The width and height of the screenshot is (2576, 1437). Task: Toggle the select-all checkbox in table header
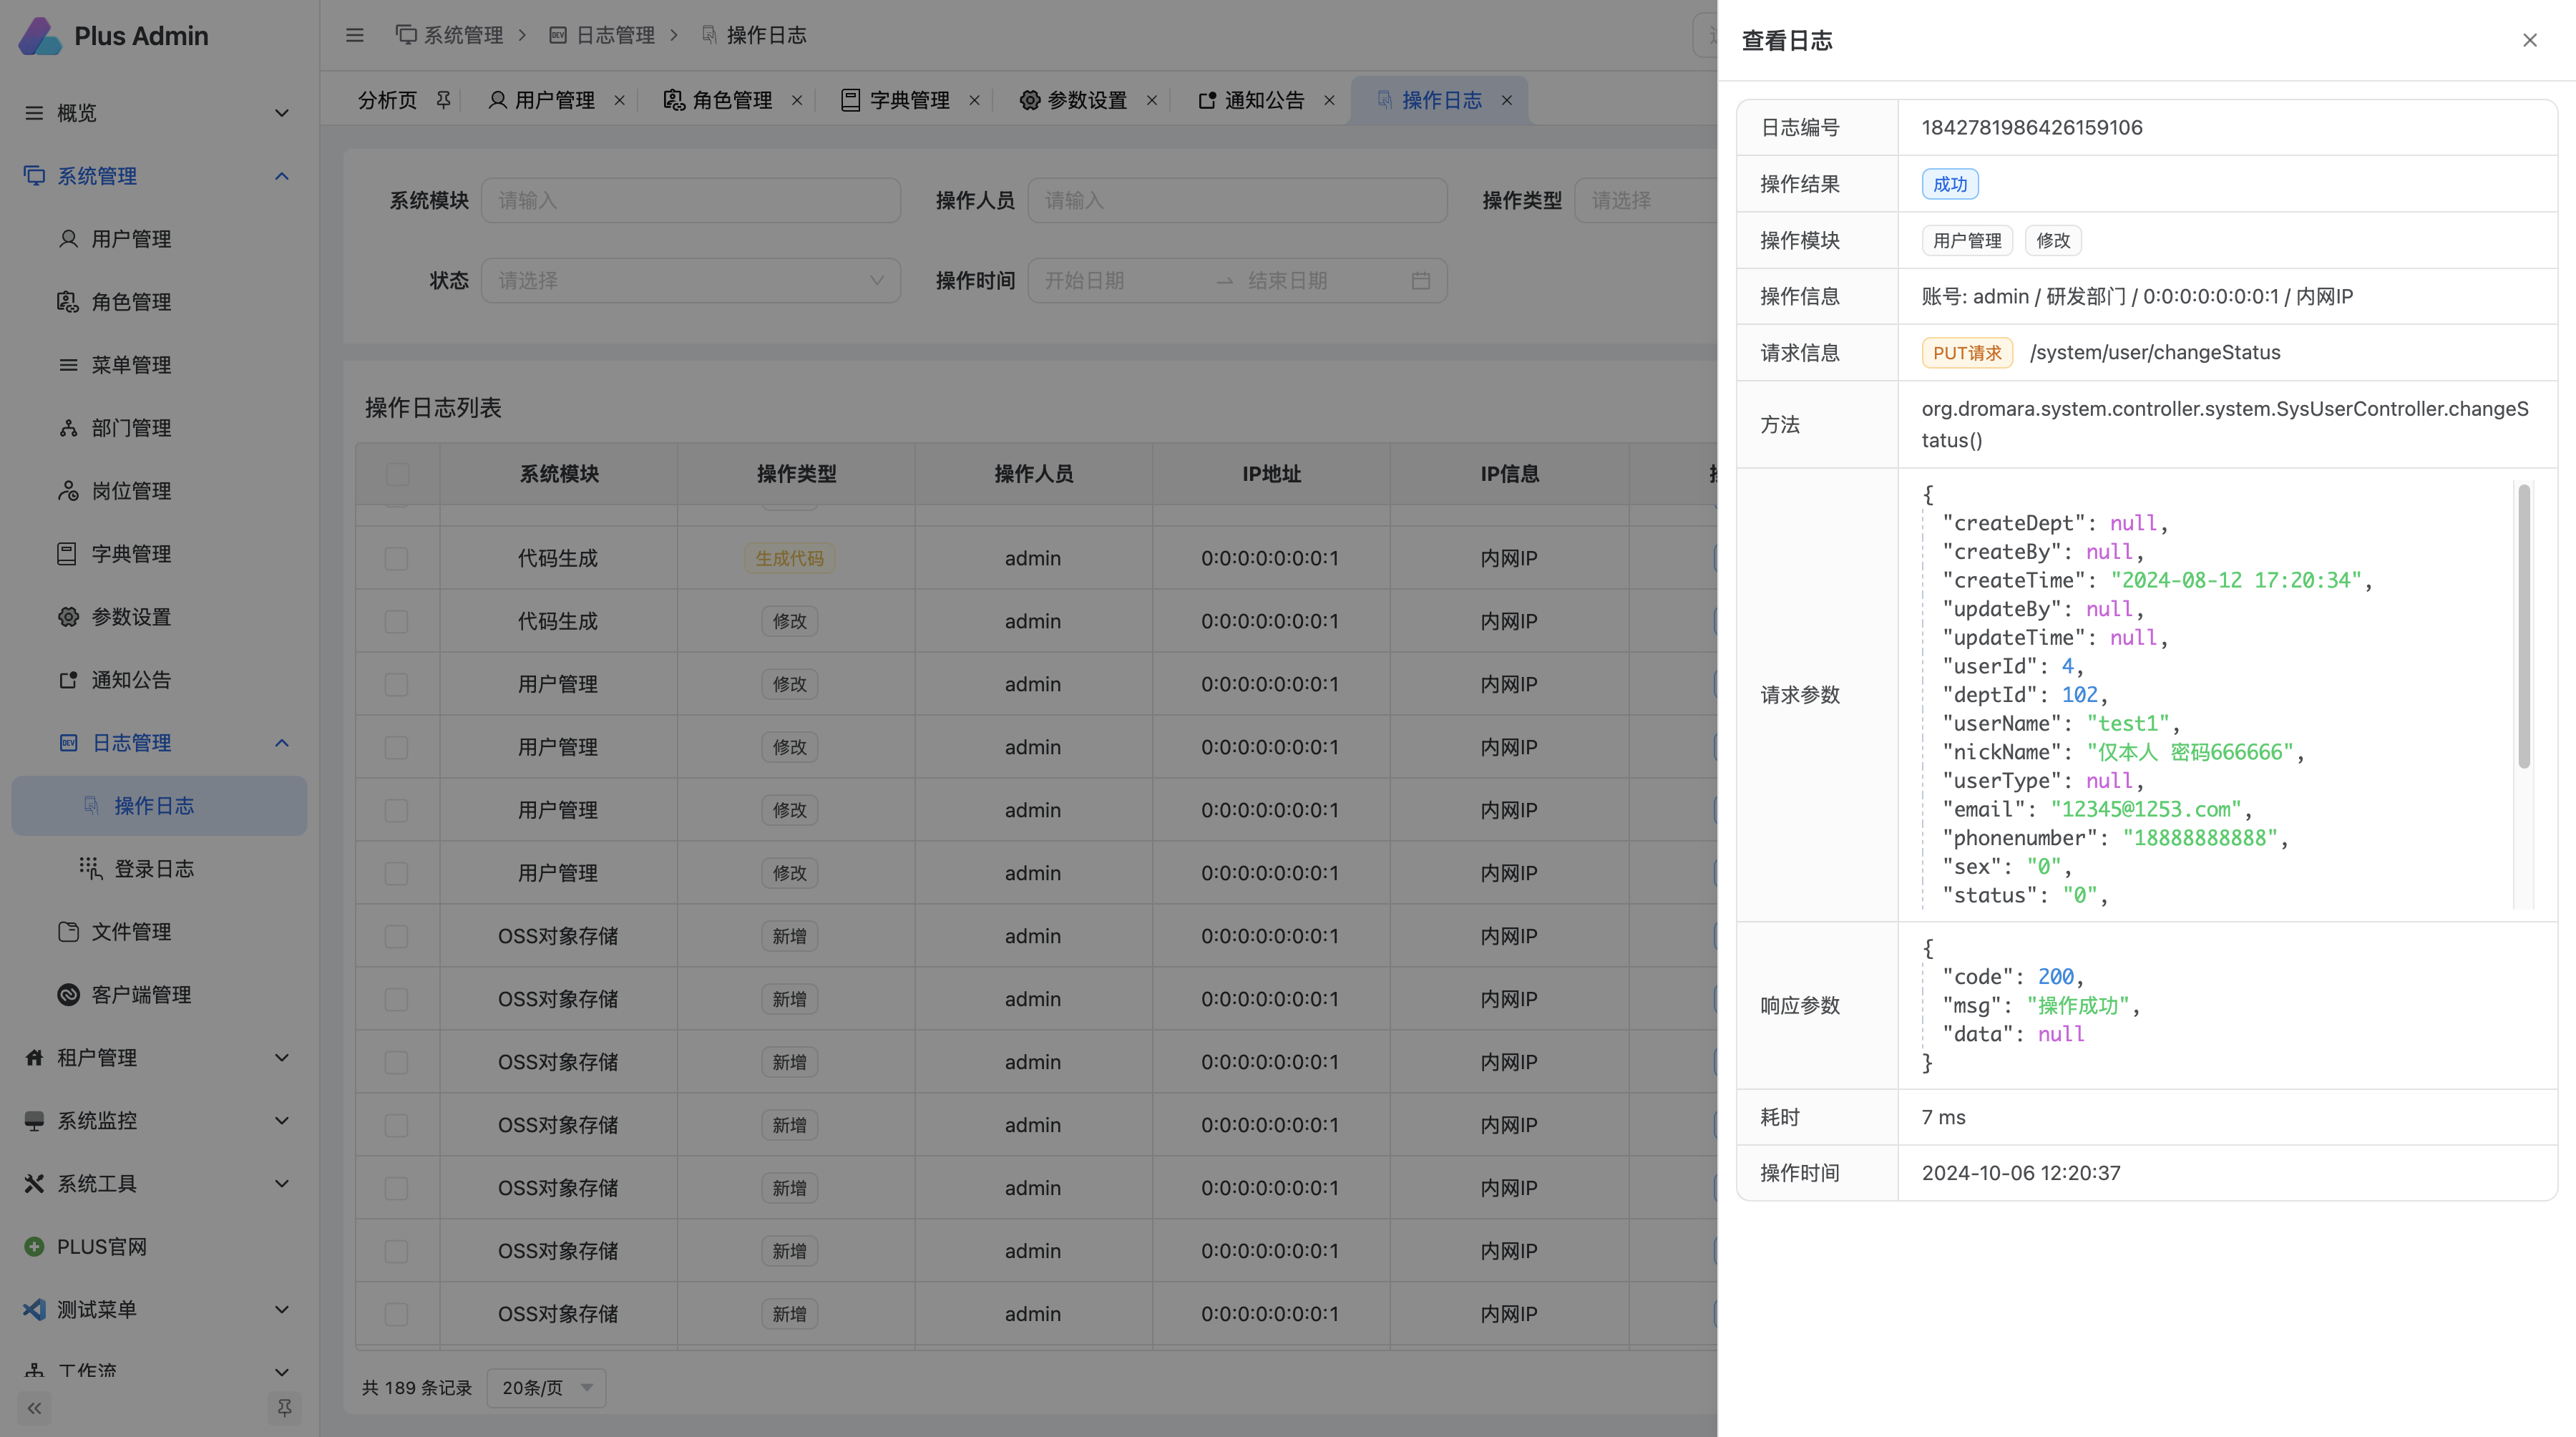pos(397,474)
